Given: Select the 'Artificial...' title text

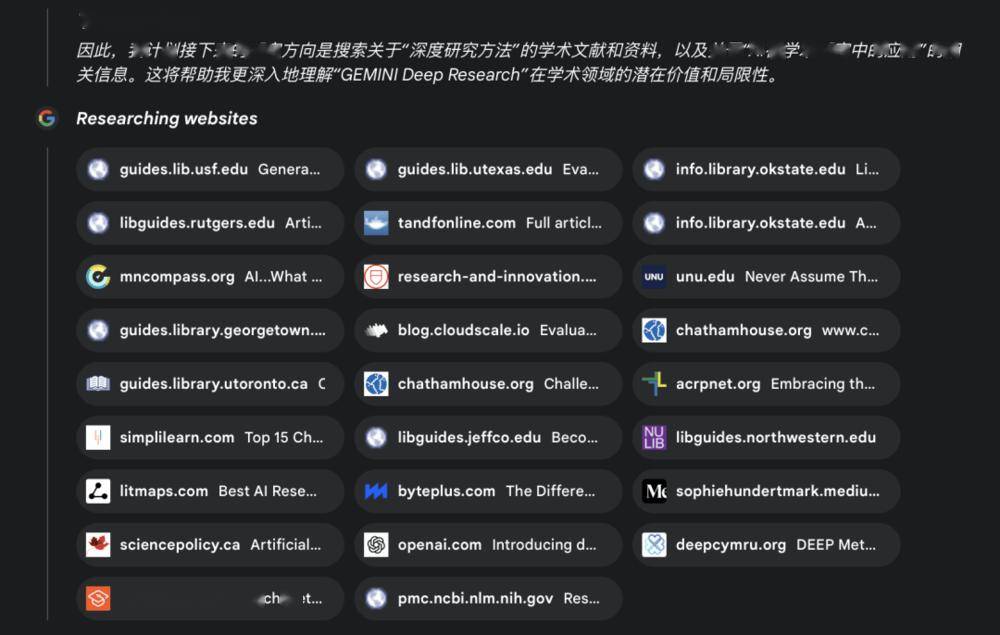Looking at the screenshot, I should 286,545.
